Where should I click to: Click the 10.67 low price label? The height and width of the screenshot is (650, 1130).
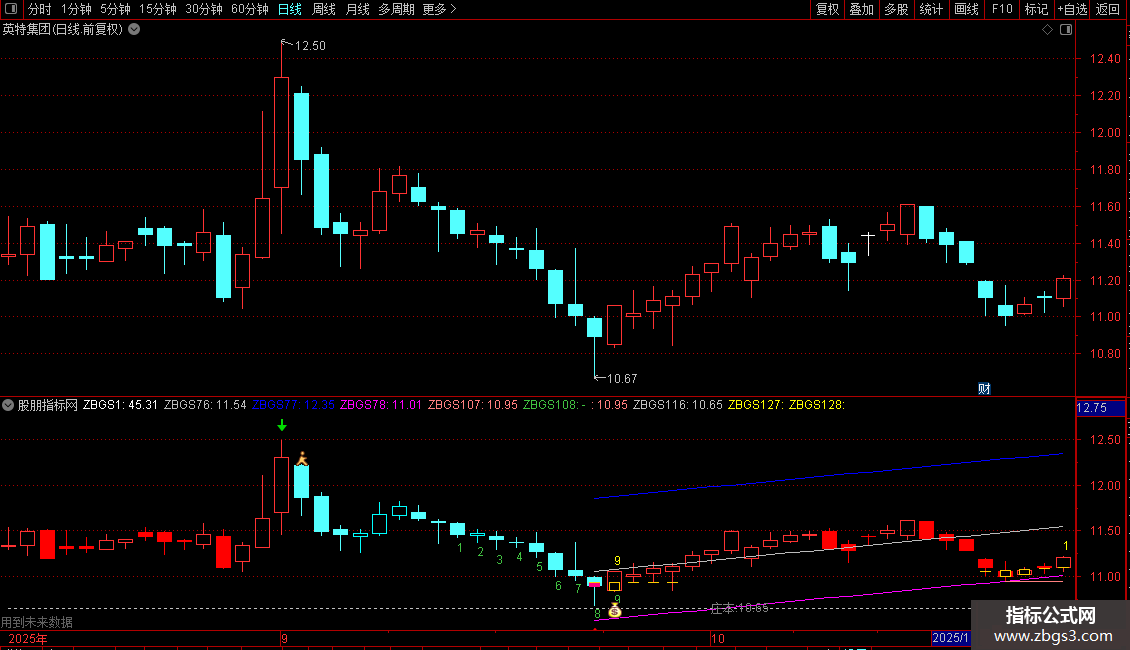pos(622,378)
